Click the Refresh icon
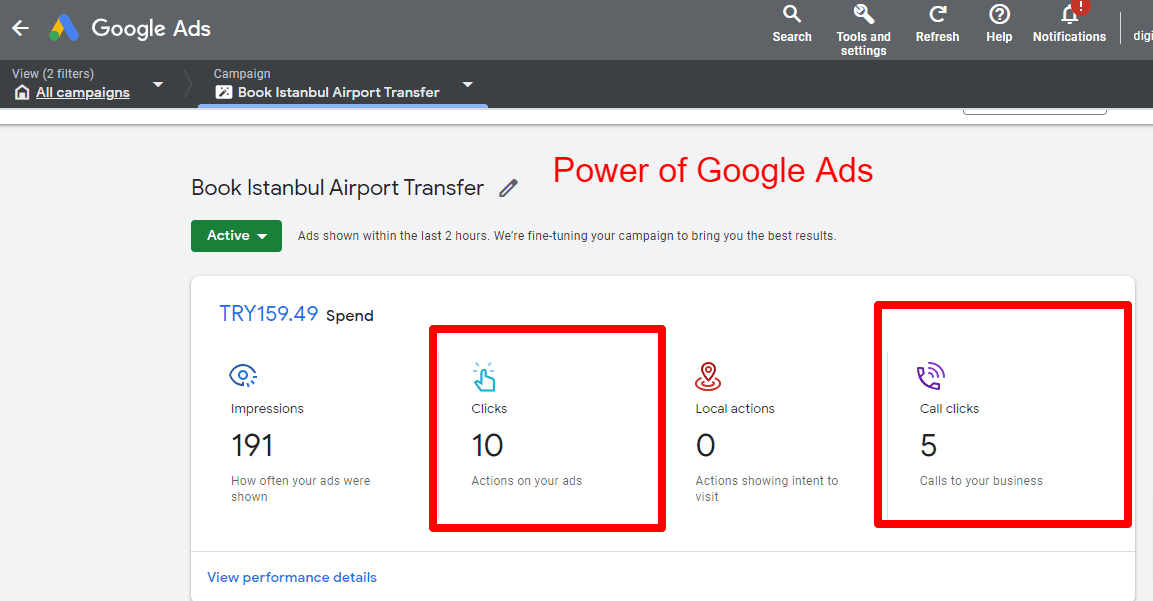The width and height of the screenshot is (1153, 601). (x=937, y=14)
